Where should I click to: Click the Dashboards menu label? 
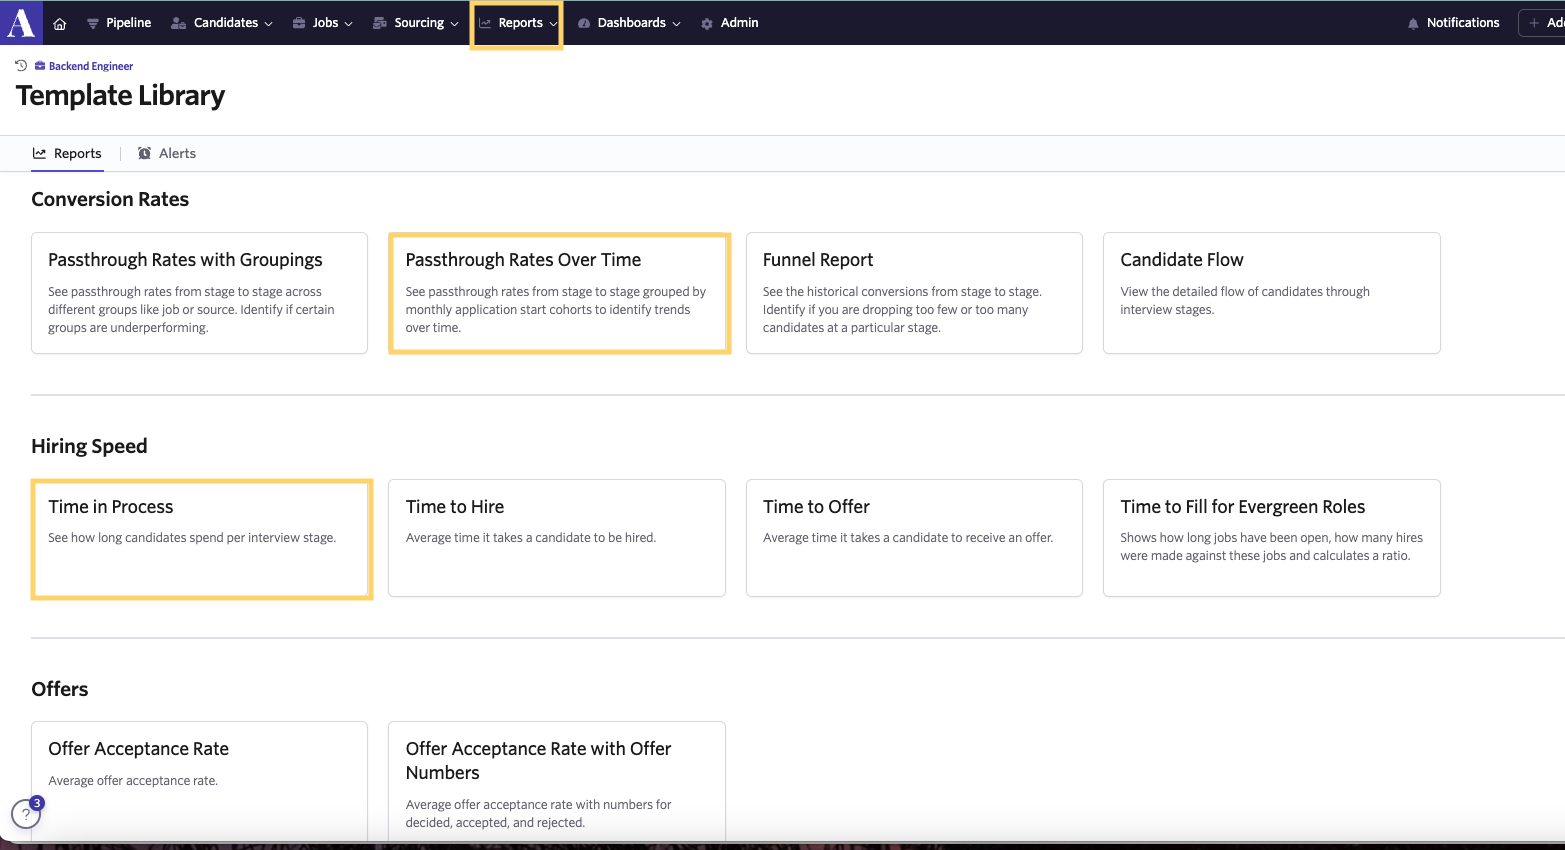632,23
